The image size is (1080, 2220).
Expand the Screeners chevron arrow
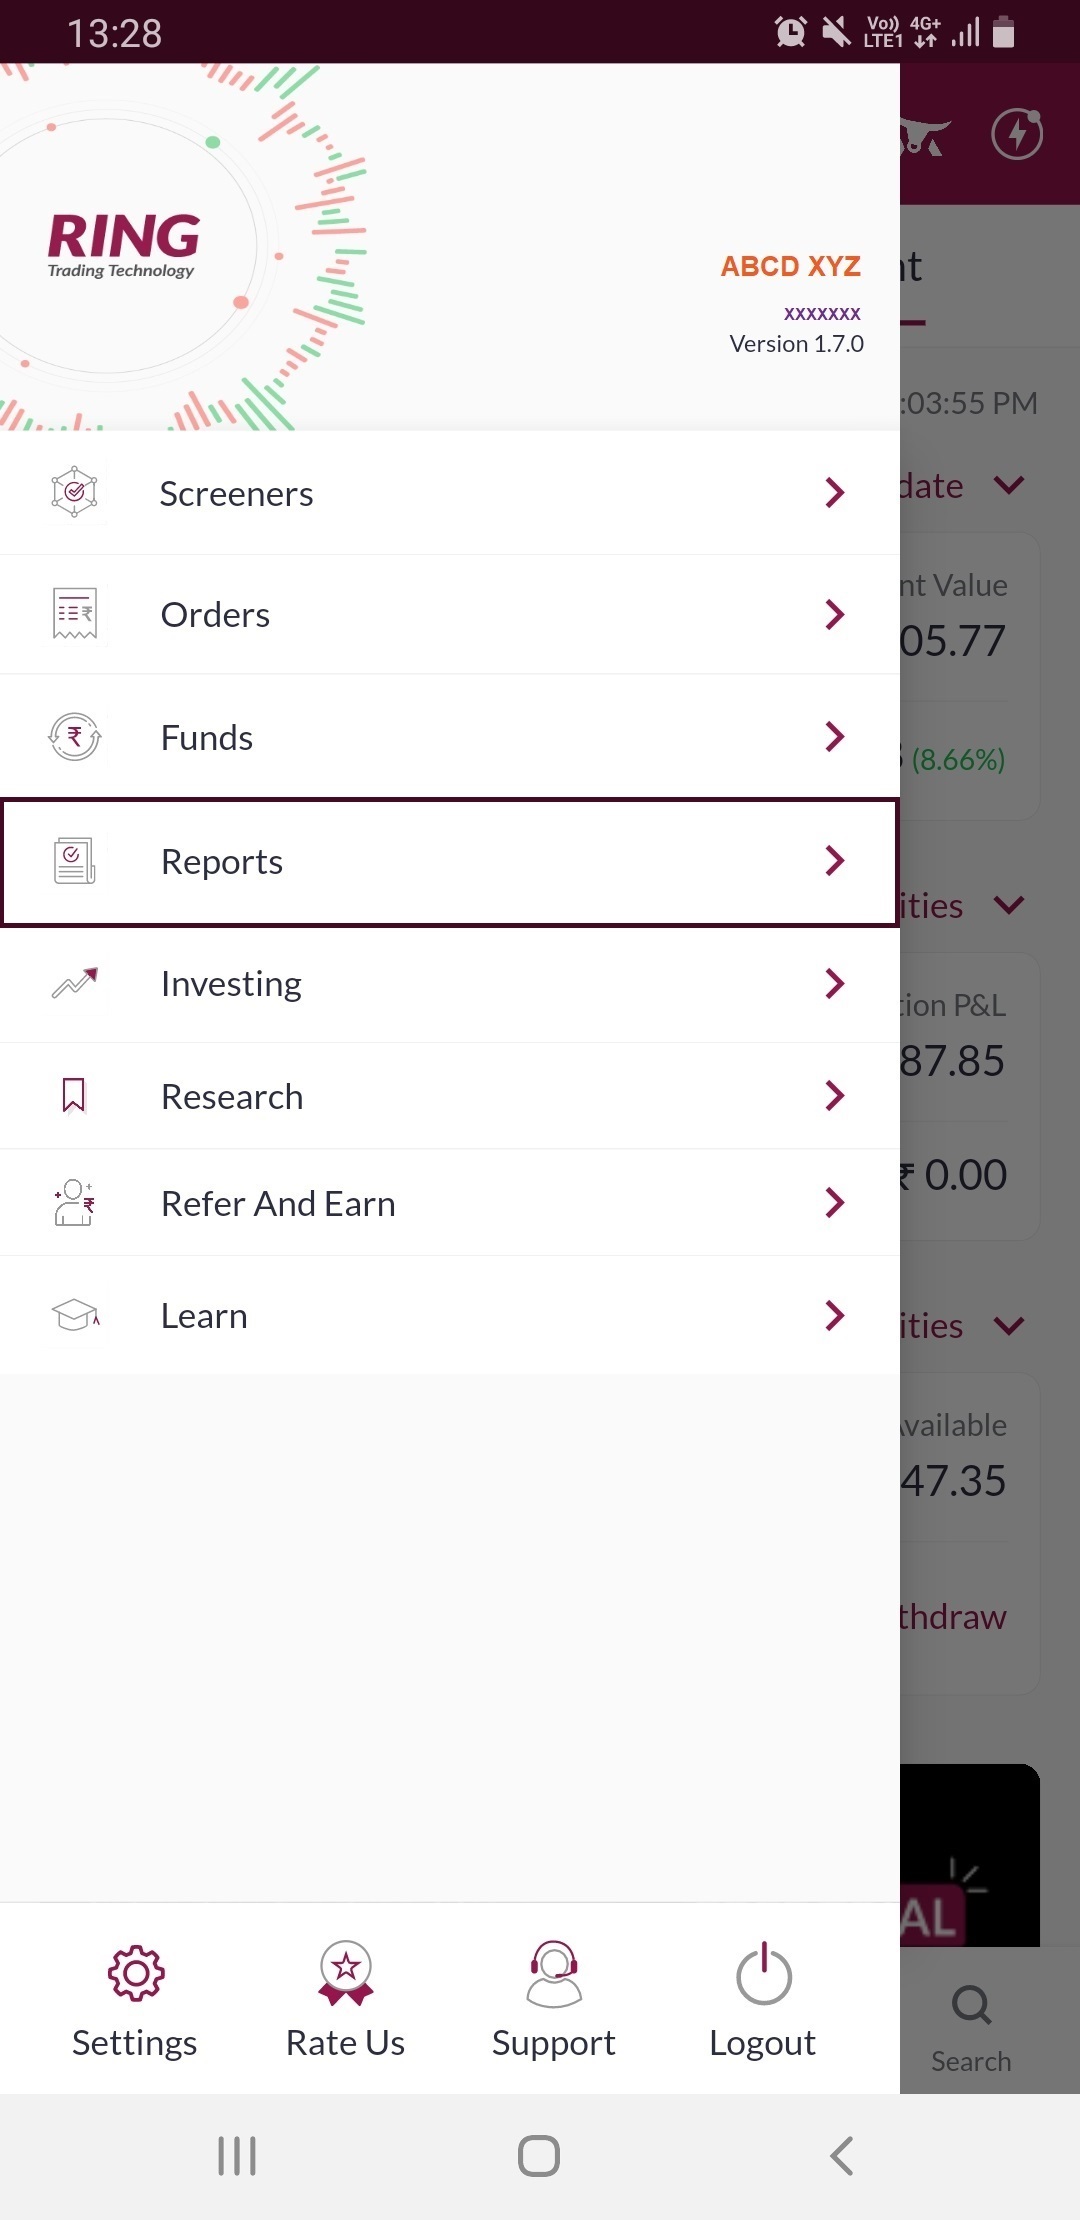pyautogui.click(x=835, y=492)
